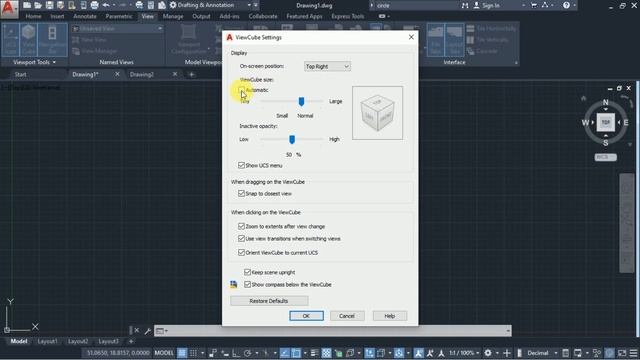Click the OK button in ViewCube Settings
This screenshot has width=640, height=360.
(x=306, y=316)
